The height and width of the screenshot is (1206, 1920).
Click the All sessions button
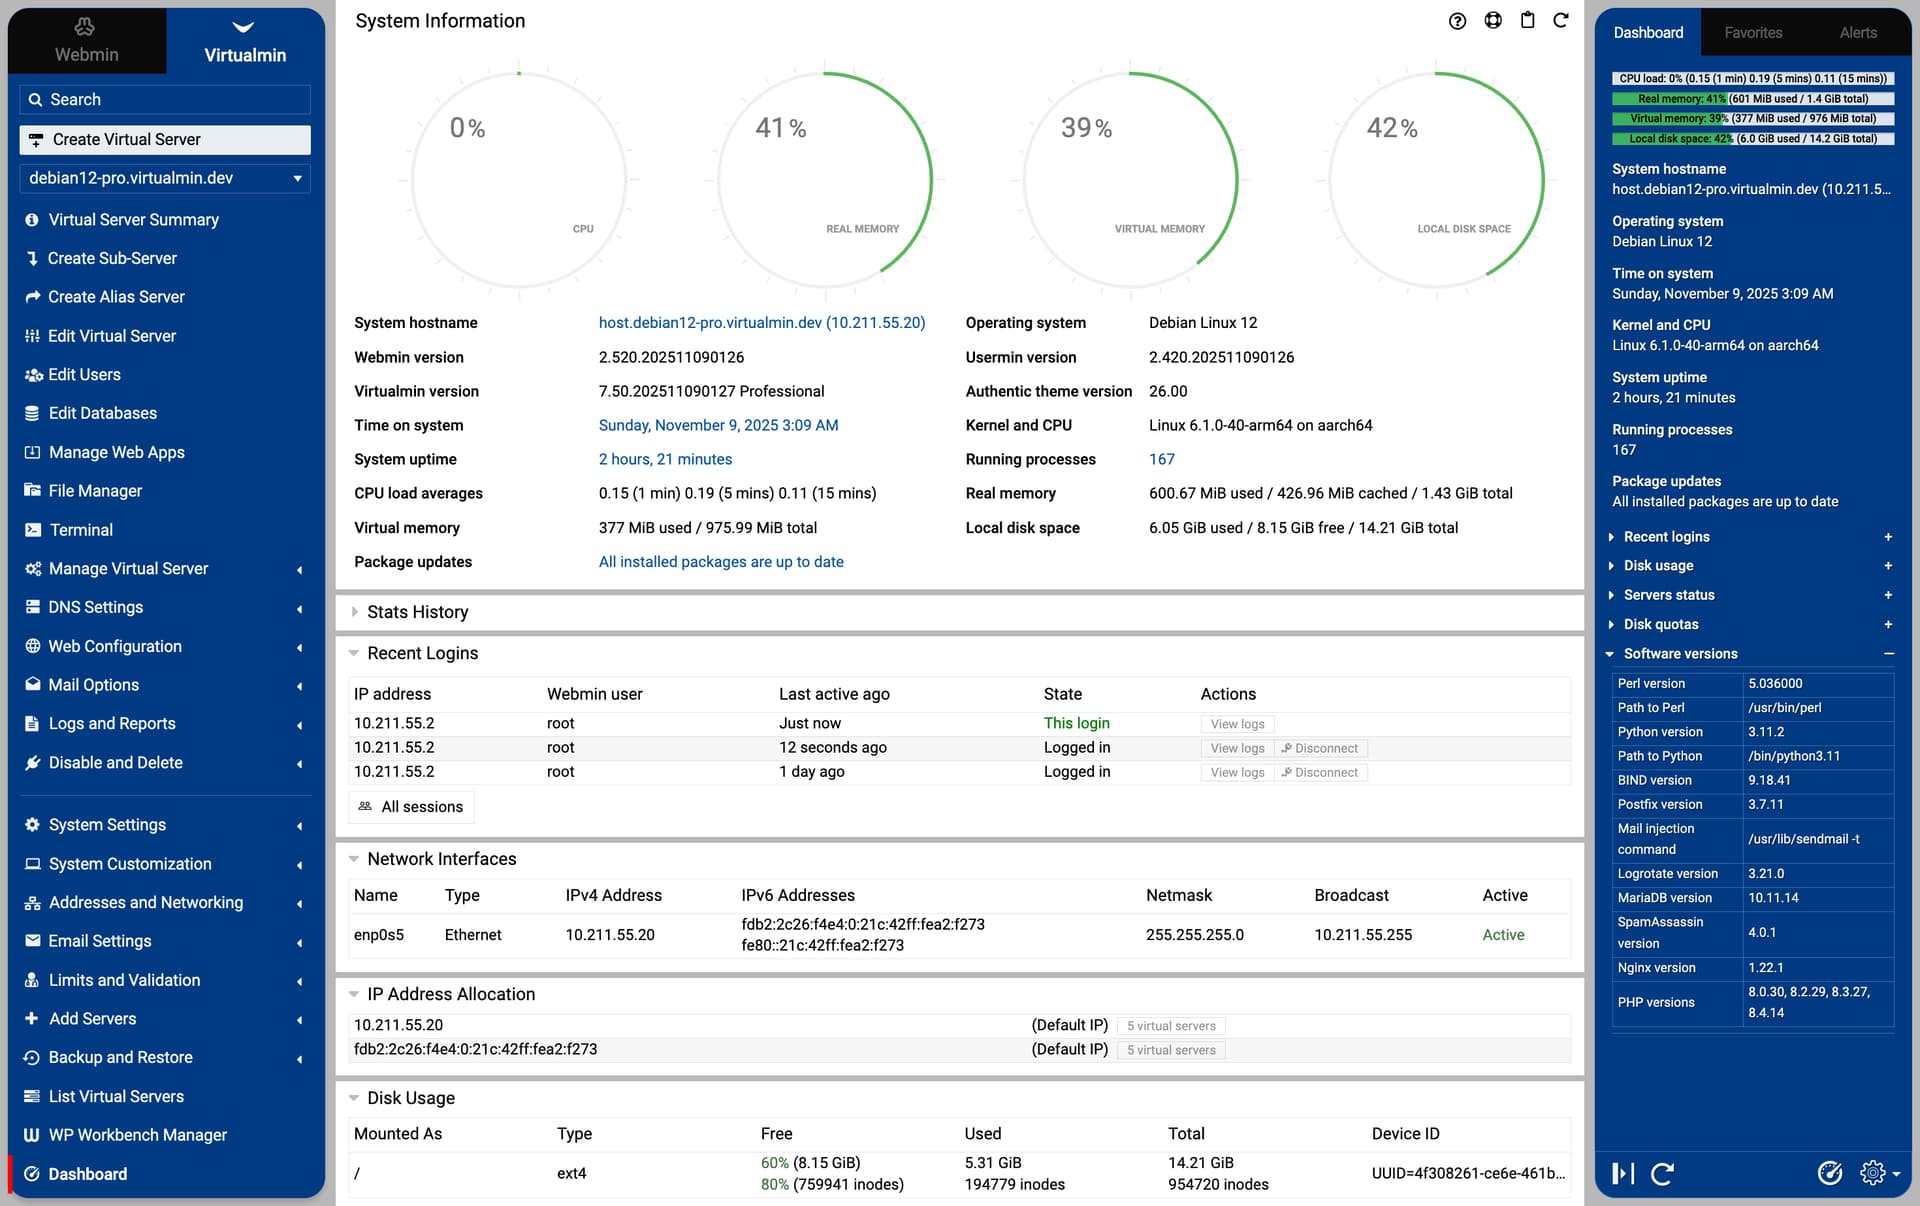point(411,807)
